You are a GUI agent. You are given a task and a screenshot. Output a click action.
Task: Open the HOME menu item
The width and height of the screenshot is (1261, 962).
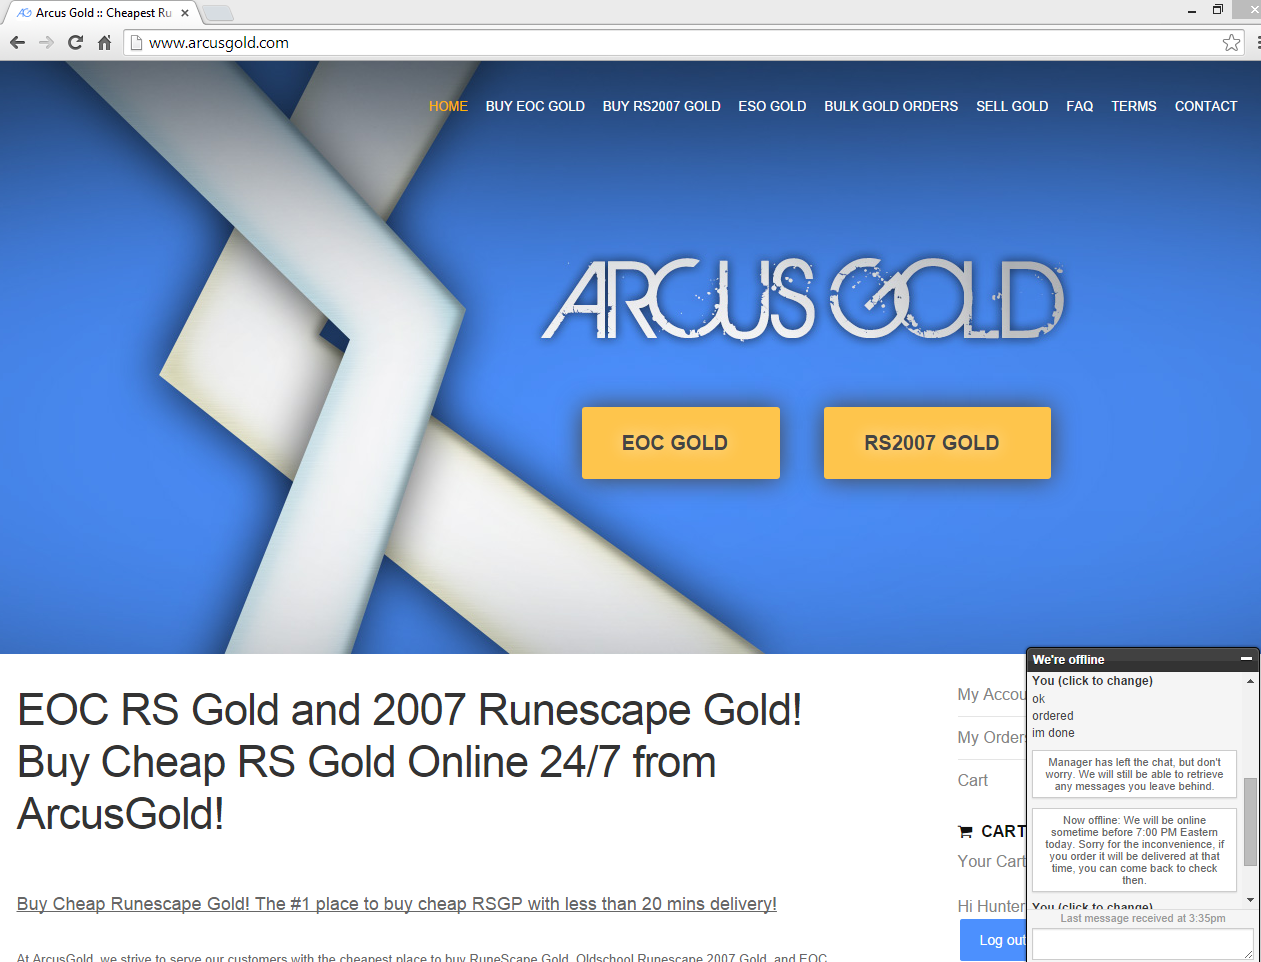[448, 106]
